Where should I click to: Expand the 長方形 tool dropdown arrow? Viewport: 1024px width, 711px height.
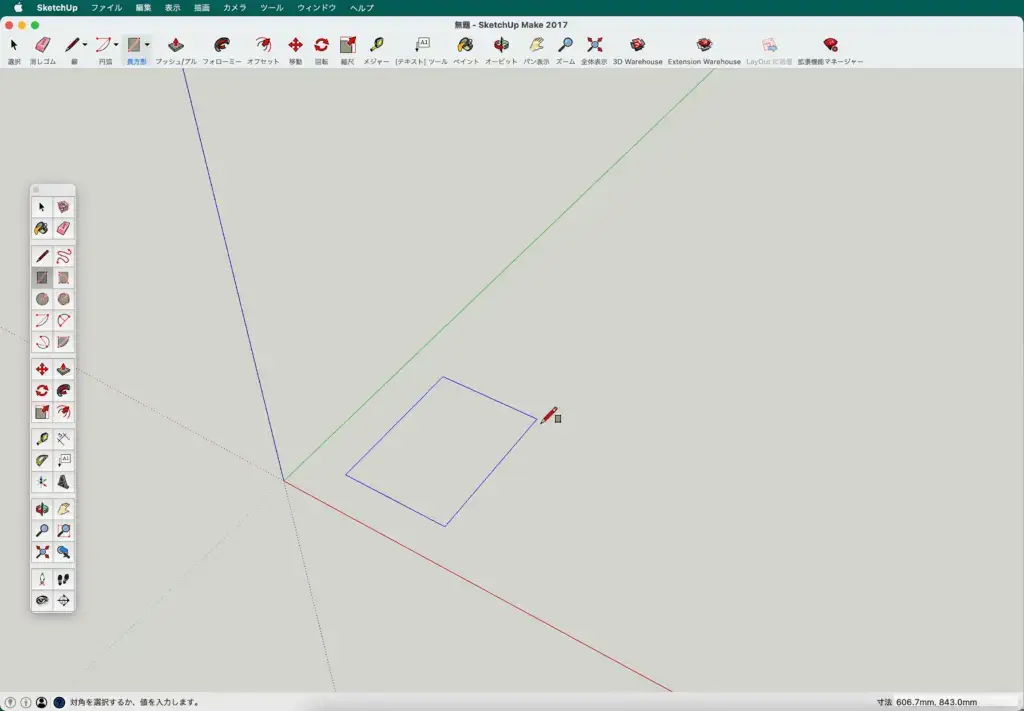coord(148,45)
